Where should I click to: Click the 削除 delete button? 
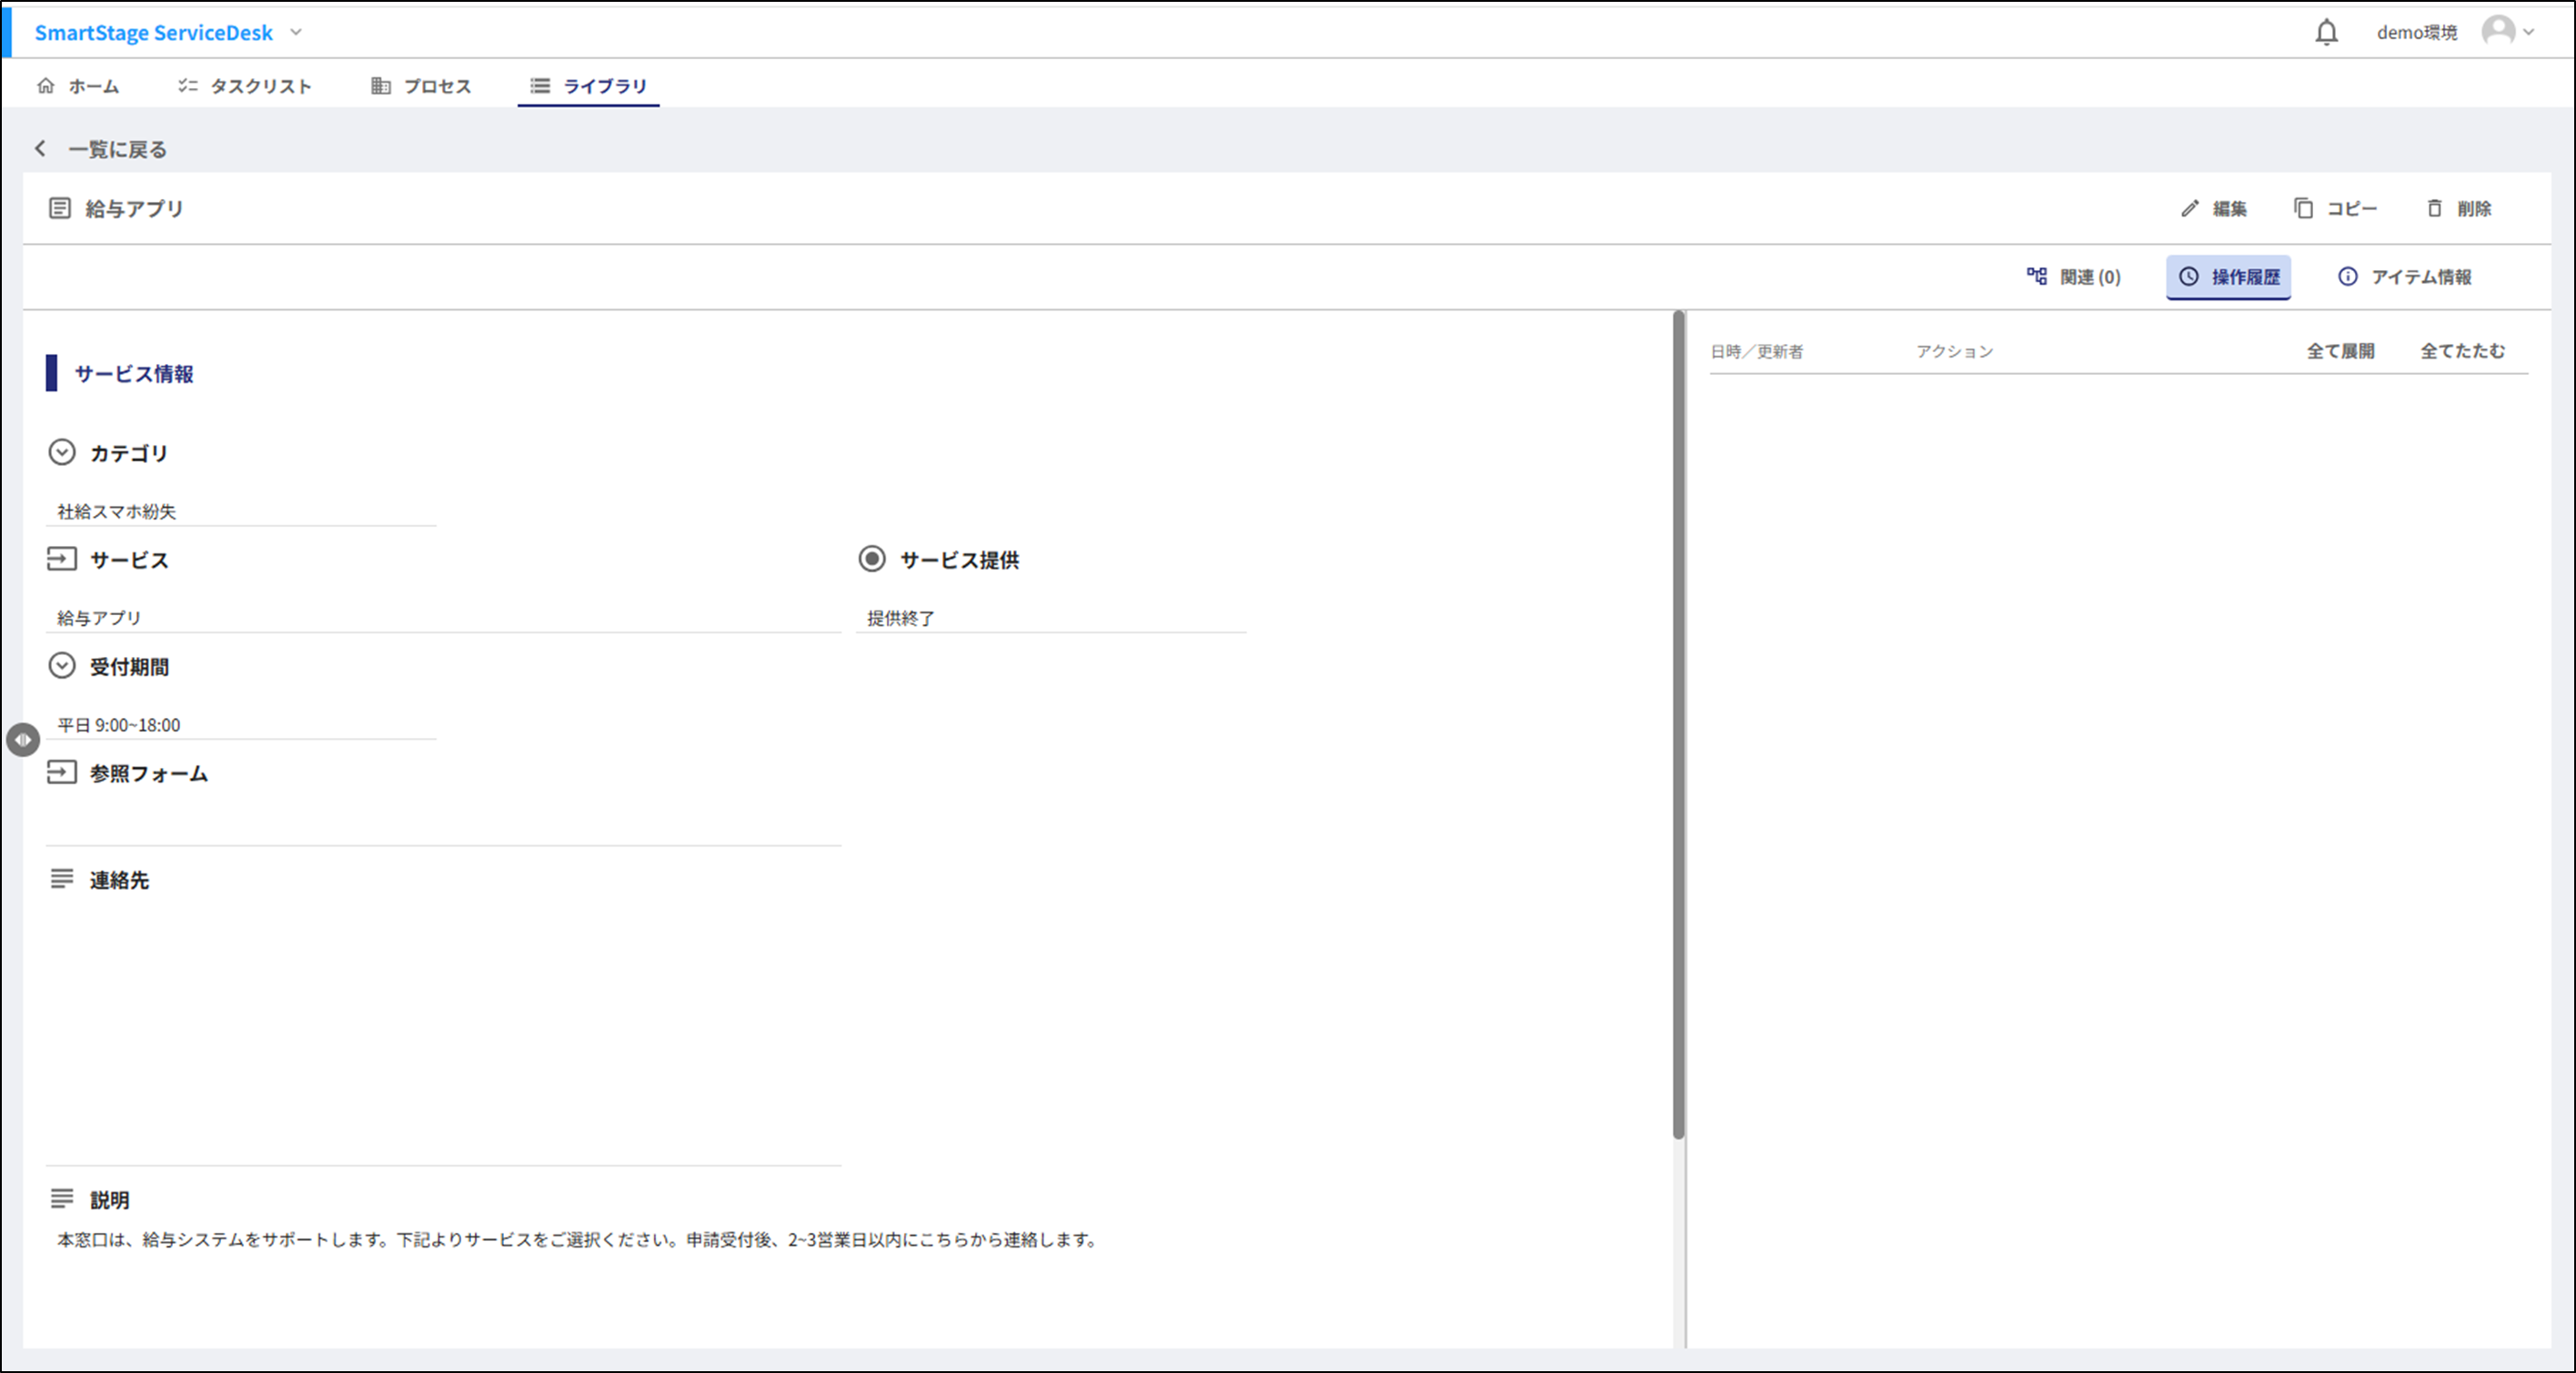pyautogui.click(x=2459, y=208)
